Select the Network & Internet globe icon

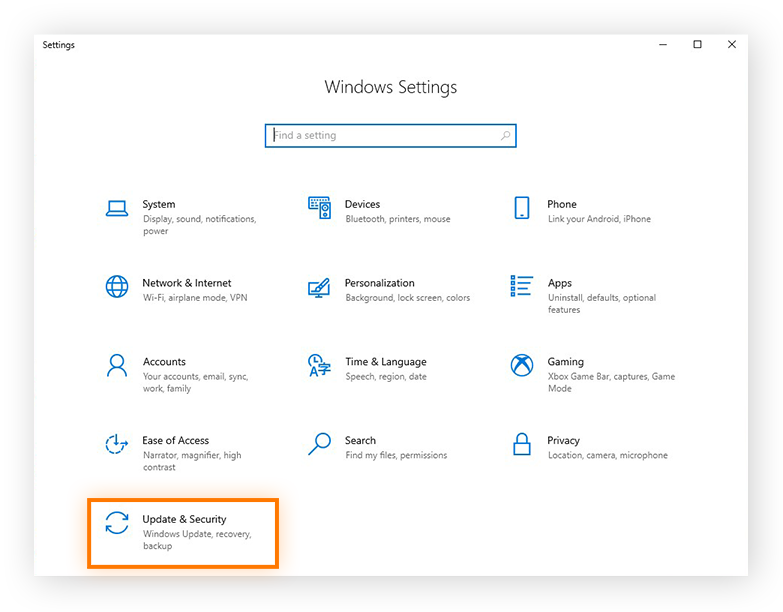coord(117,287)
